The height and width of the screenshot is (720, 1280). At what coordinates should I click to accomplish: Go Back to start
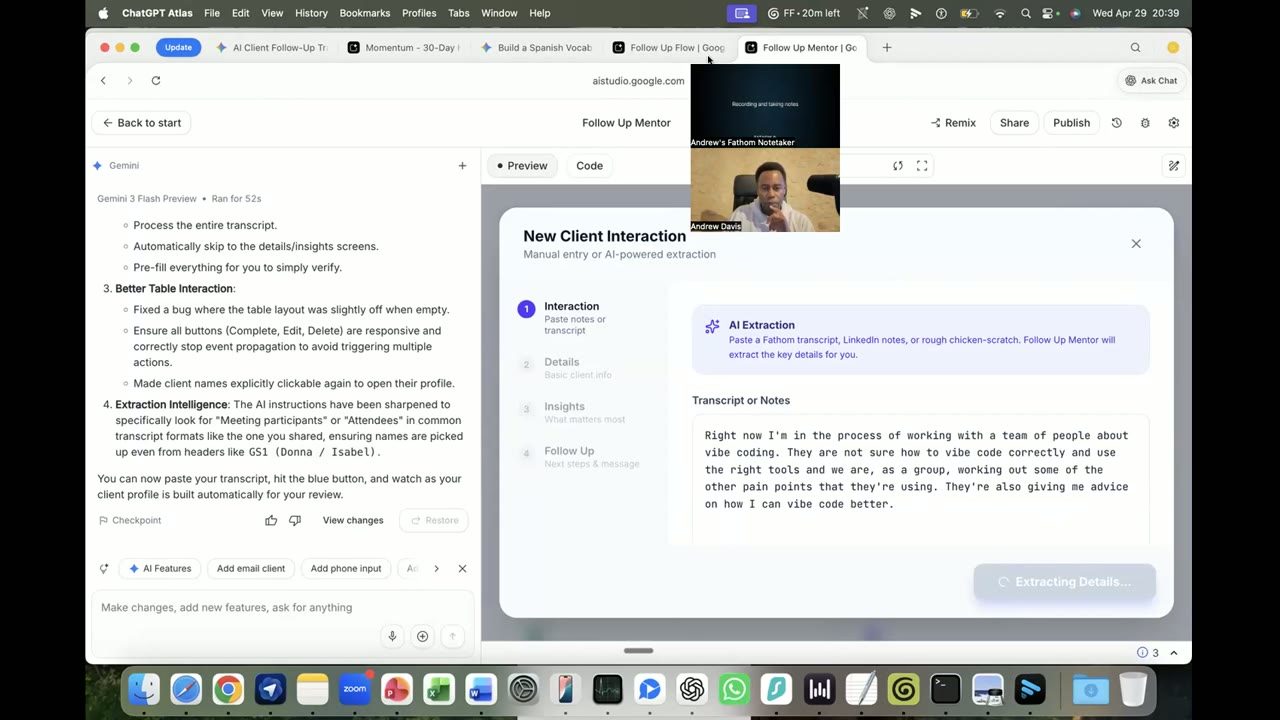pos(141,123)
